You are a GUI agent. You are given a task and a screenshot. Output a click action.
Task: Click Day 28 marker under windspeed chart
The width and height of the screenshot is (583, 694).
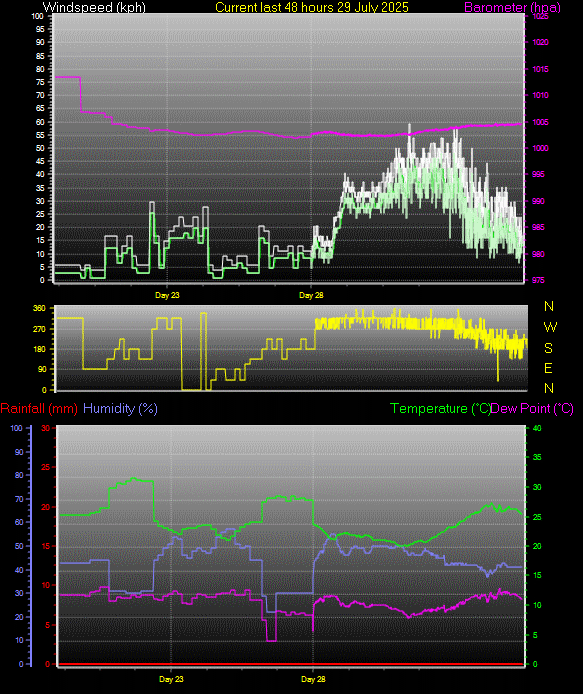coord(311,295)
